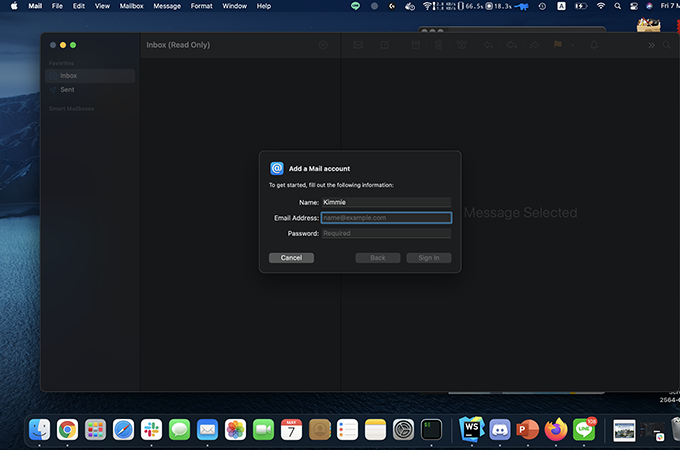Open Slack from the Dock
Screen dimensions: 680x450
pos(151,430)
